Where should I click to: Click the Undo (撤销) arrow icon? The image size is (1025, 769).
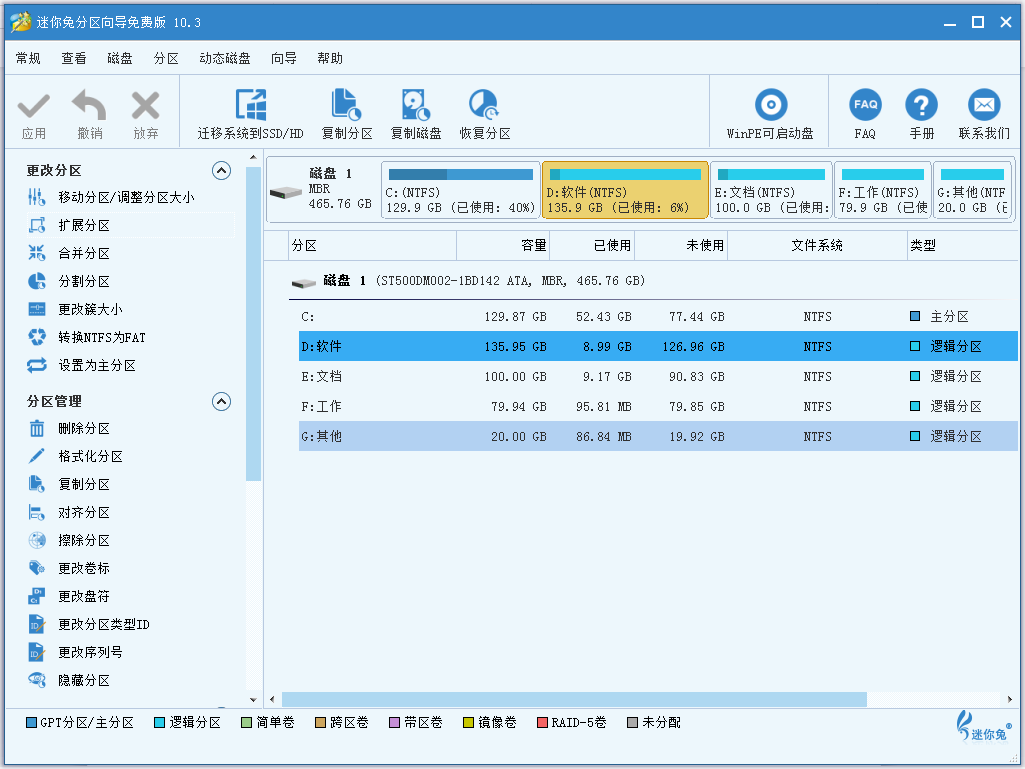pyautogui.click(x=90, y=105)
